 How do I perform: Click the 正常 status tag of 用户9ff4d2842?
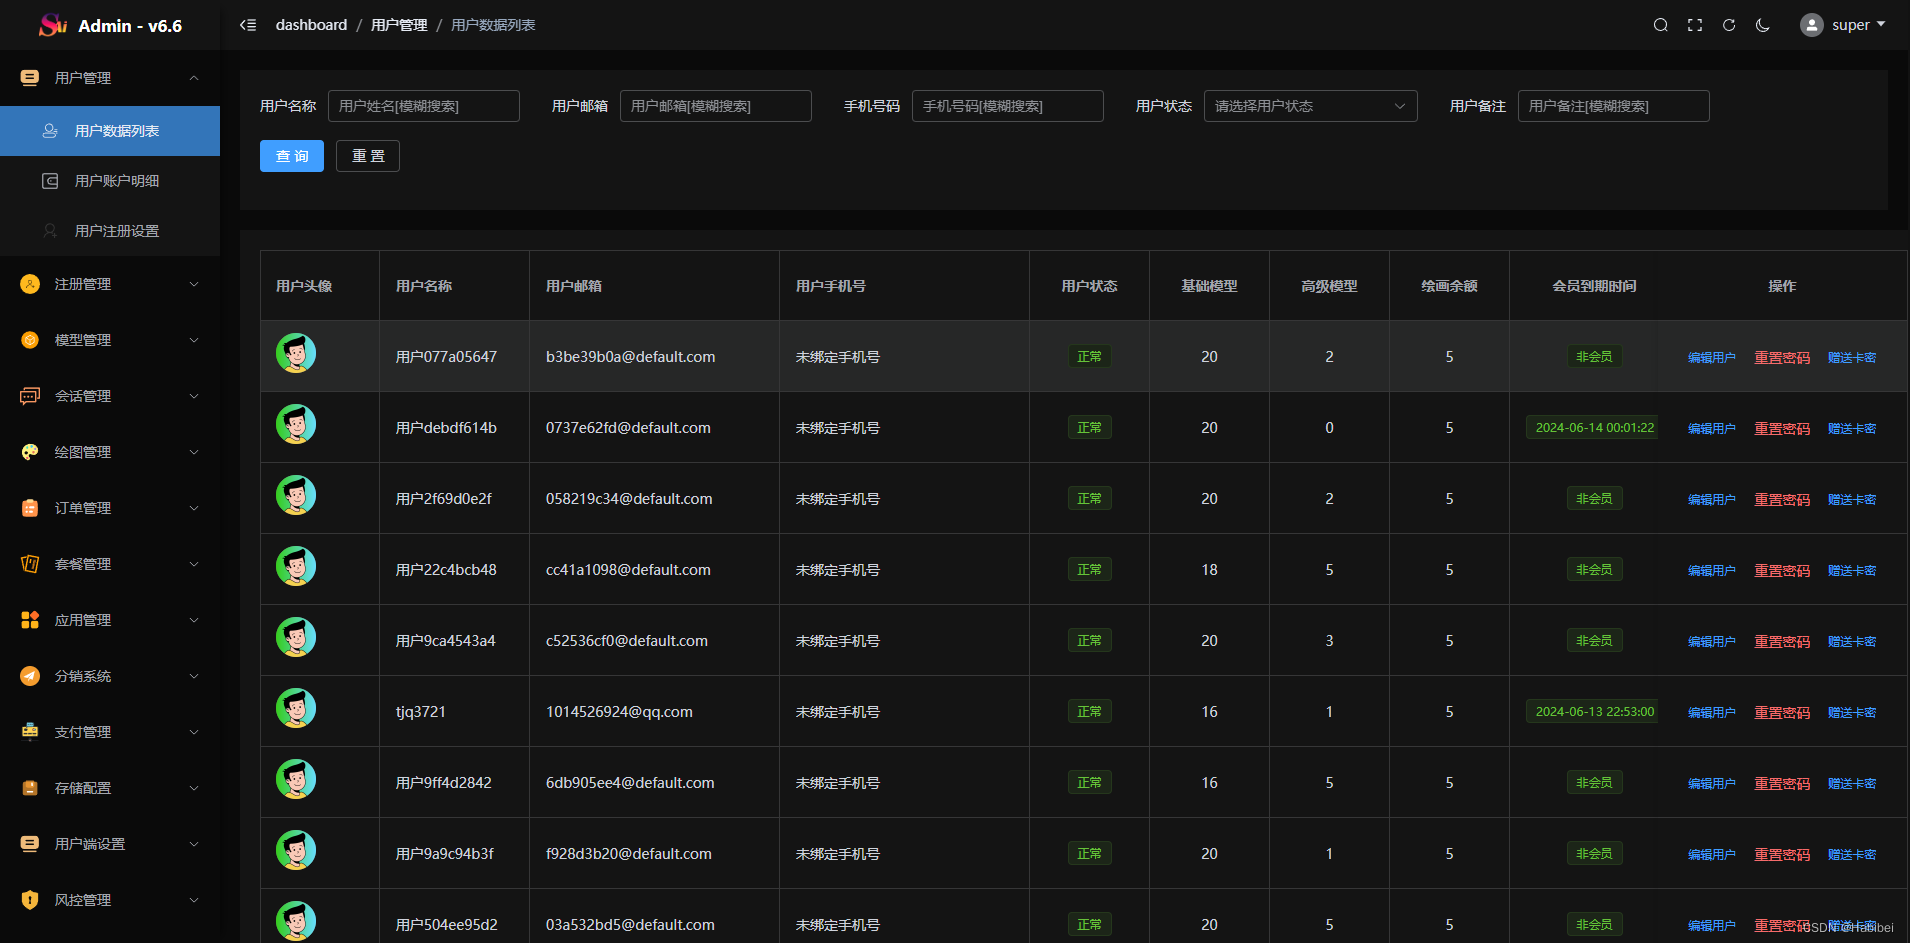point(1089,783)
